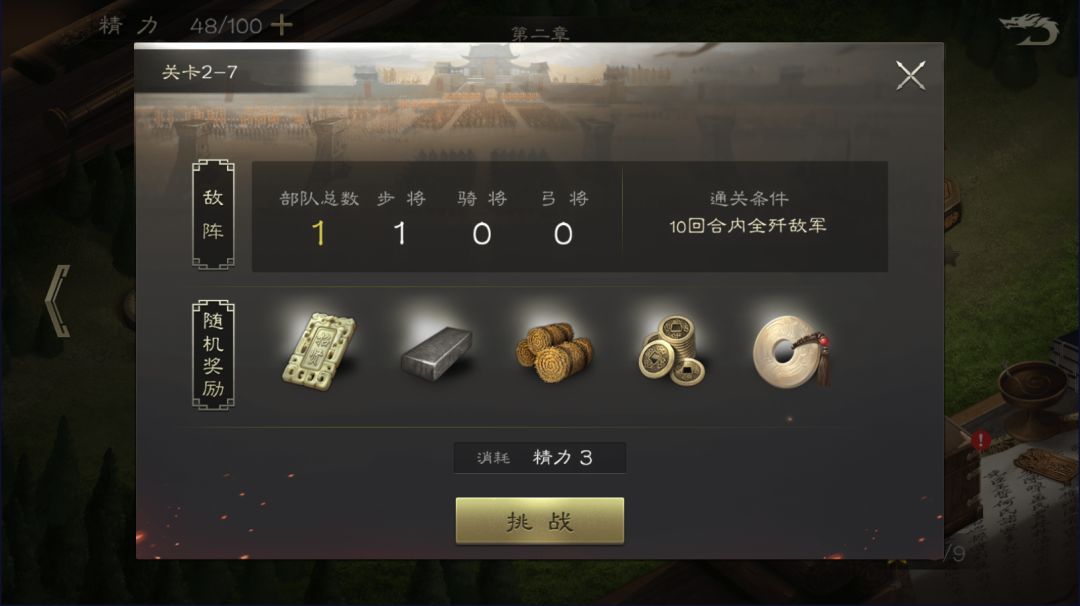Add stamina with the plus icon
Viewport: 1080px width, 606px height.
pos(281,25)
